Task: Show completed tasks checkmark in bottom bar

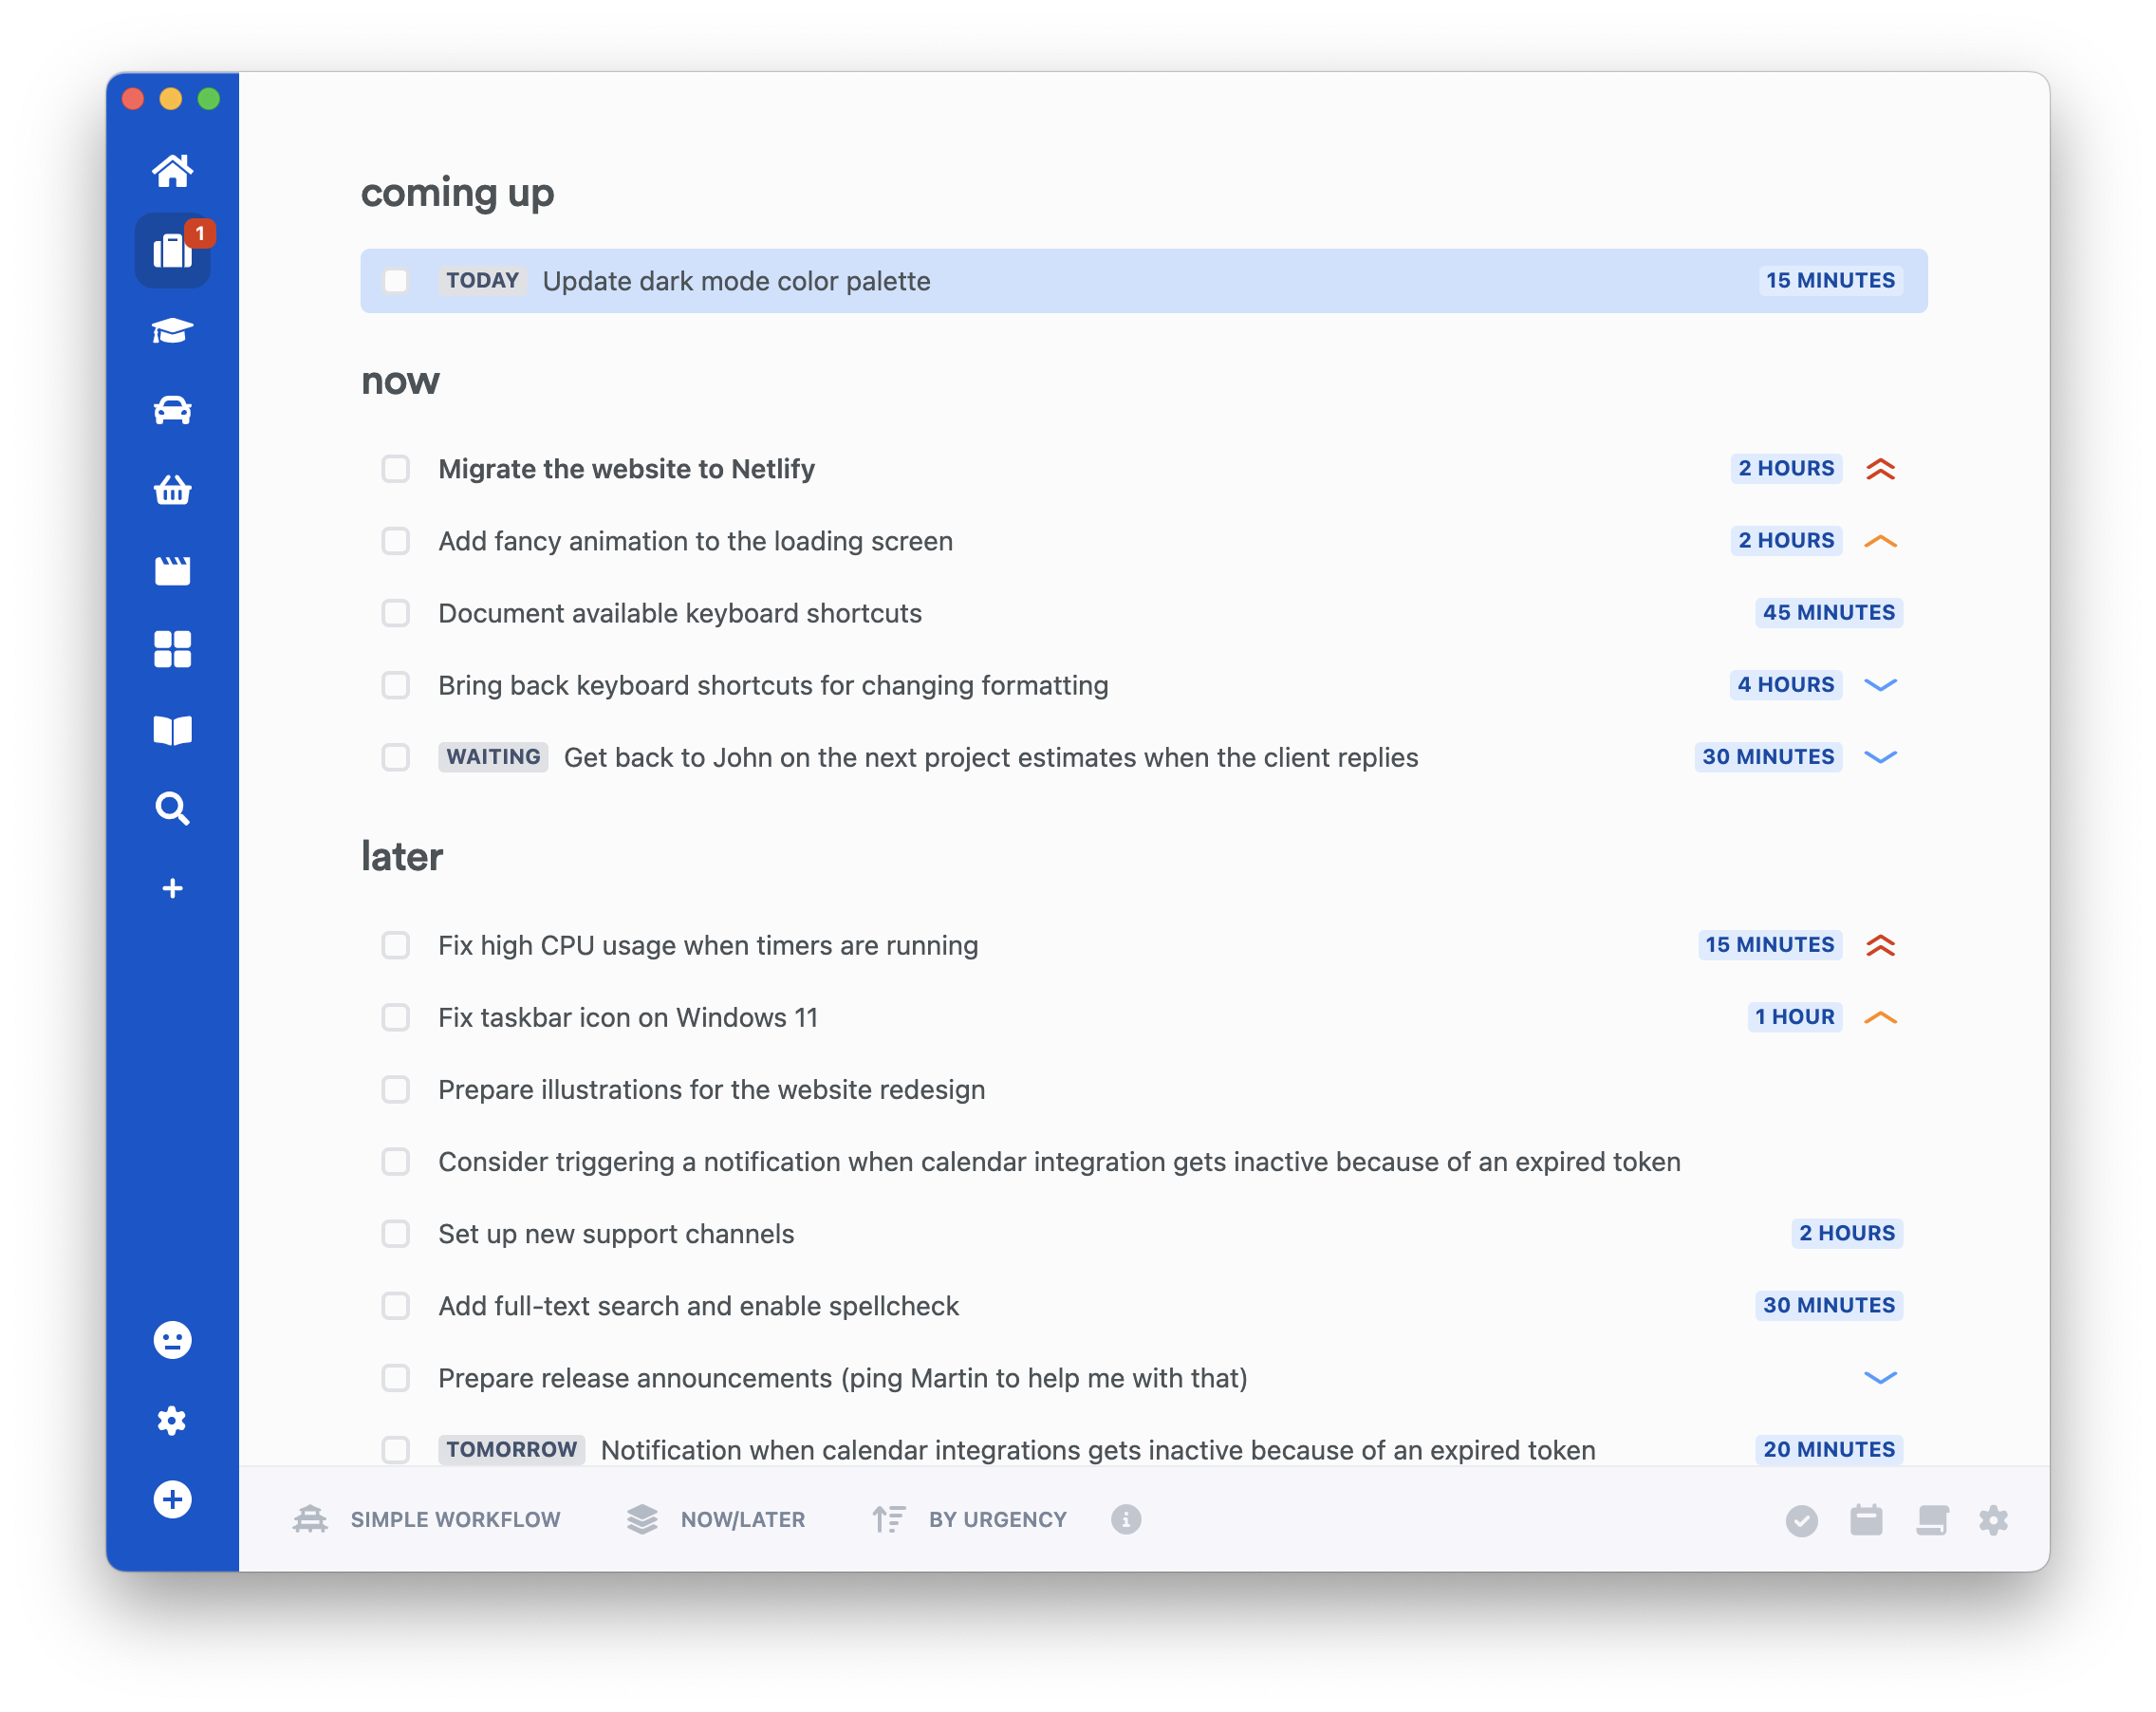Action: pyautogui.click(x=1801, y=1521)
